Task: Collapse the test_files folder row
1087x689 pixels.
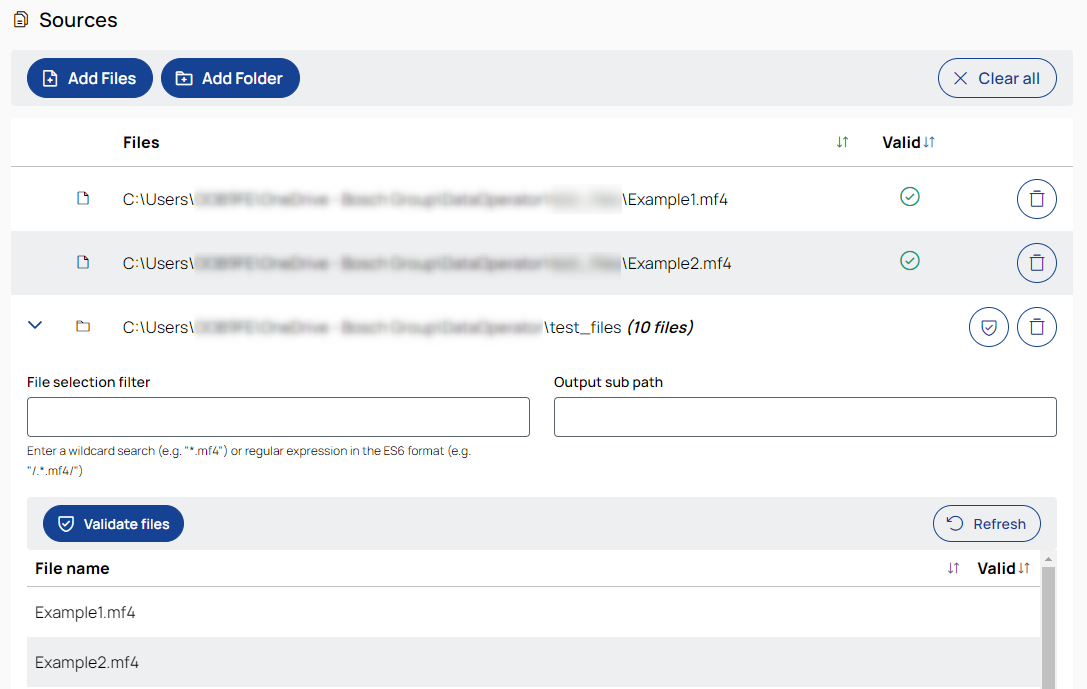Action: 35,326
